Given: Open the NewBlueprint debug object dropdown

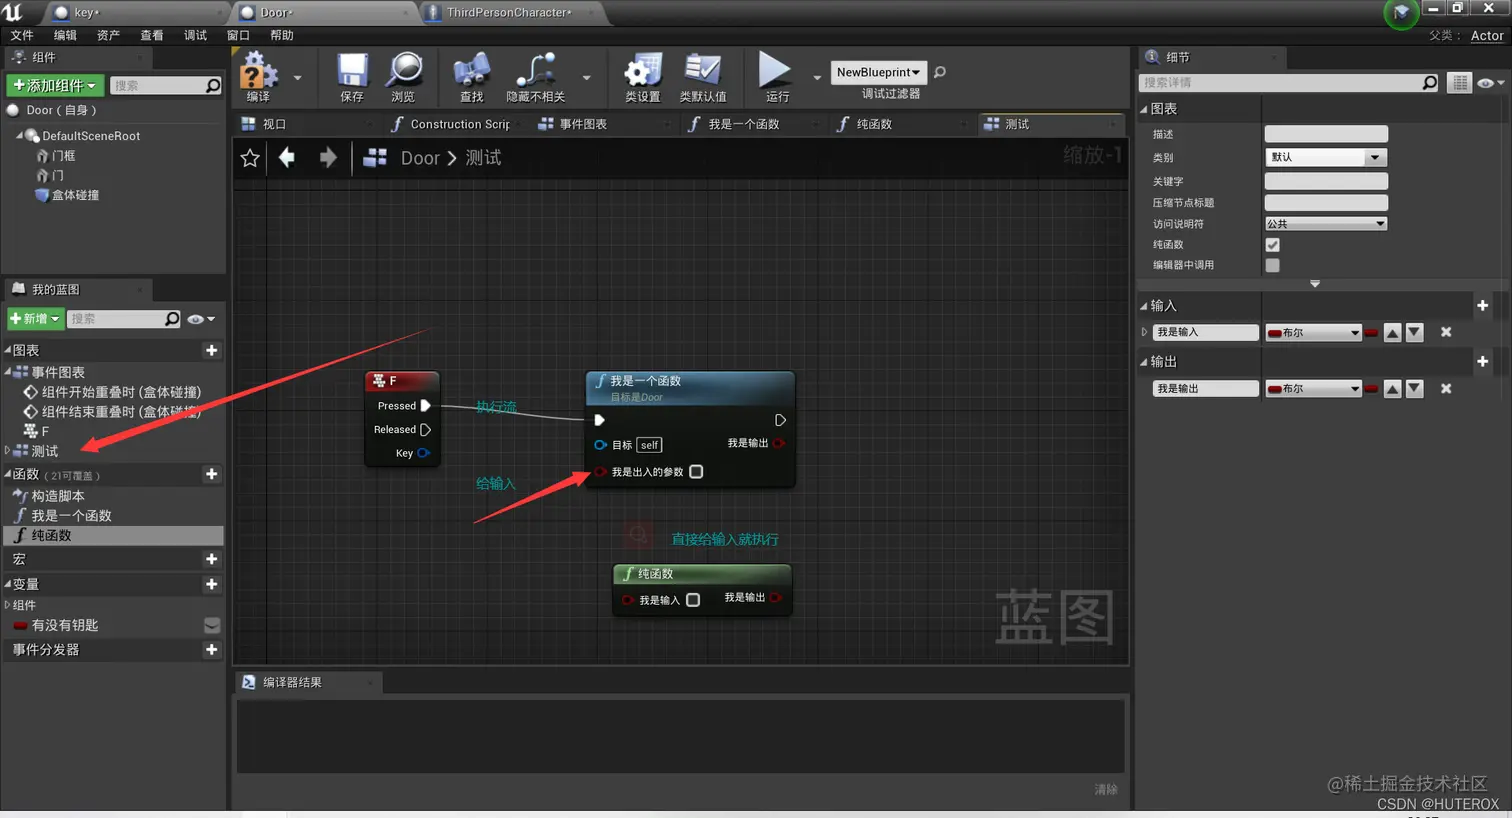Looking at the screenshot, I should coord(878,72).
